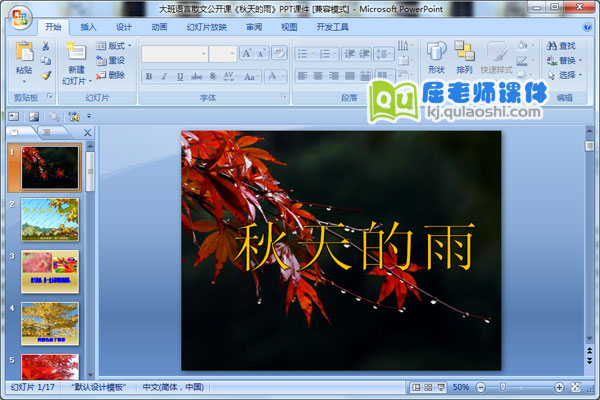Fit slide to current window icon

(576, 387)
